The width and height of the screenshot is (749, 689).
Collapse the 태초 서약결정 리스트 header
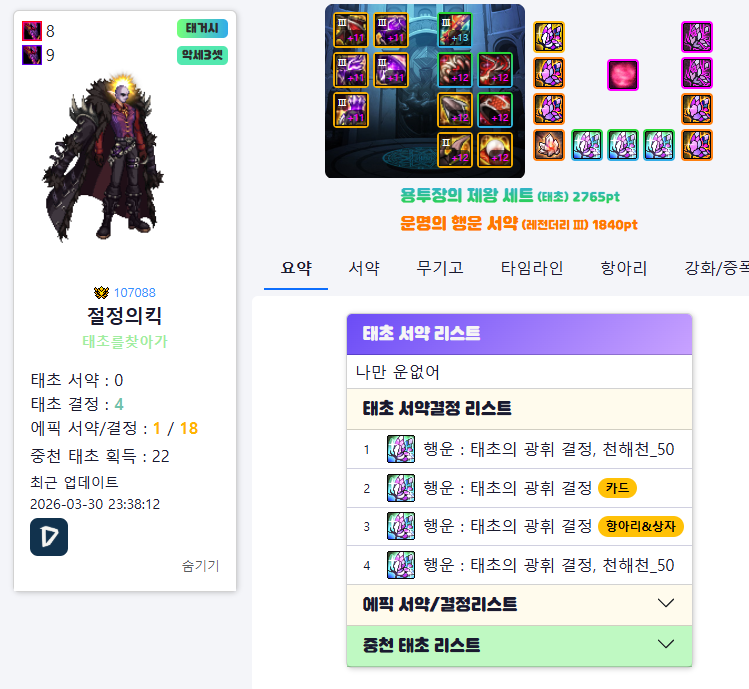[x=519, y=409]
